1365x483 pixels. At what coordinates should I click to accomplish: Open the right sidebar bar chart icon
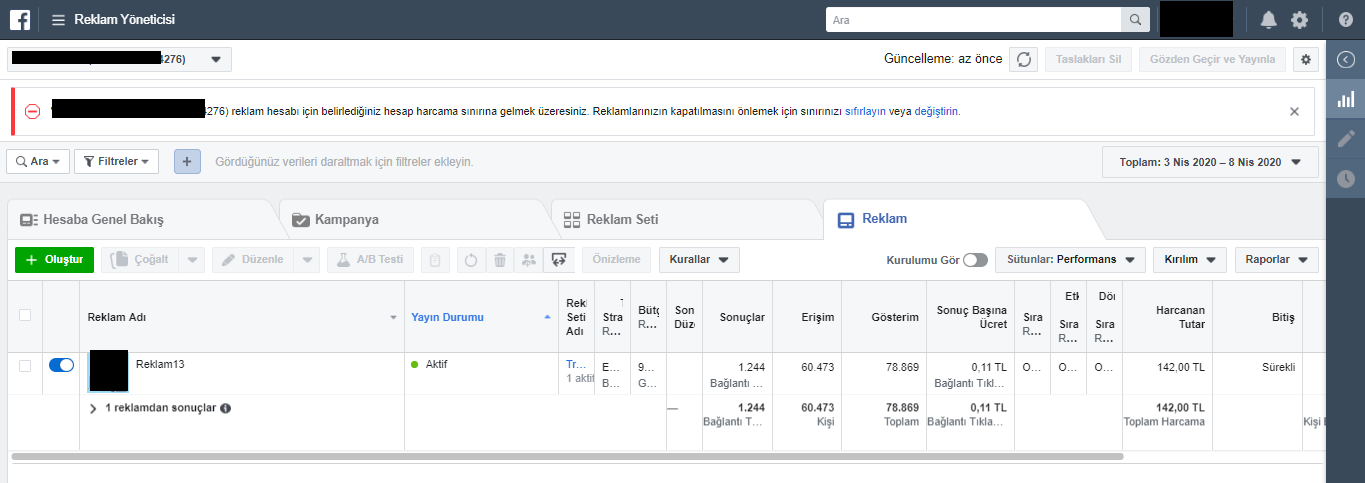pyautogui.click(x=1346, y=99)
